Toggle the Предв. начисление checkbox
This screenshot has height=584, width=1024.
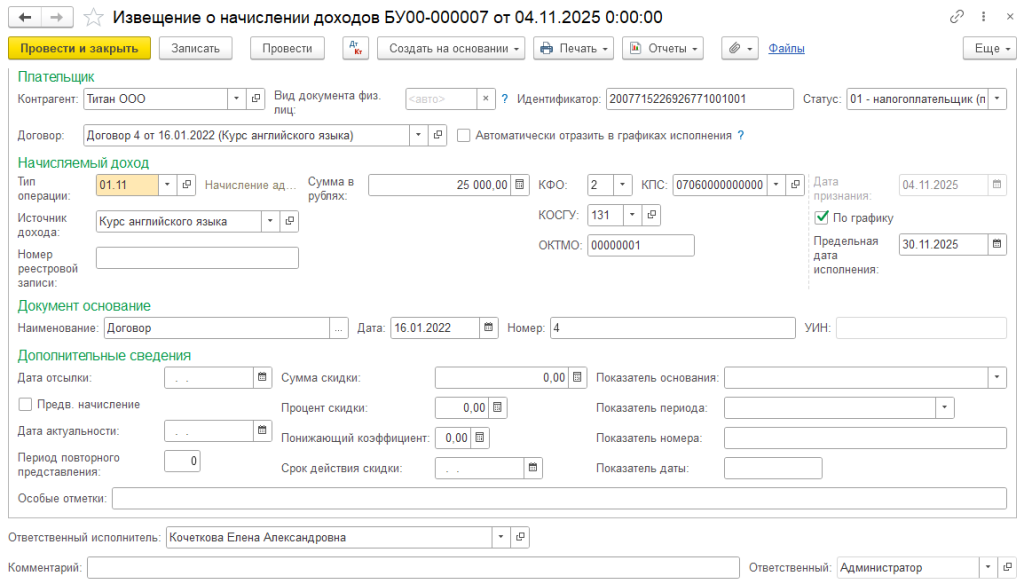25,405
